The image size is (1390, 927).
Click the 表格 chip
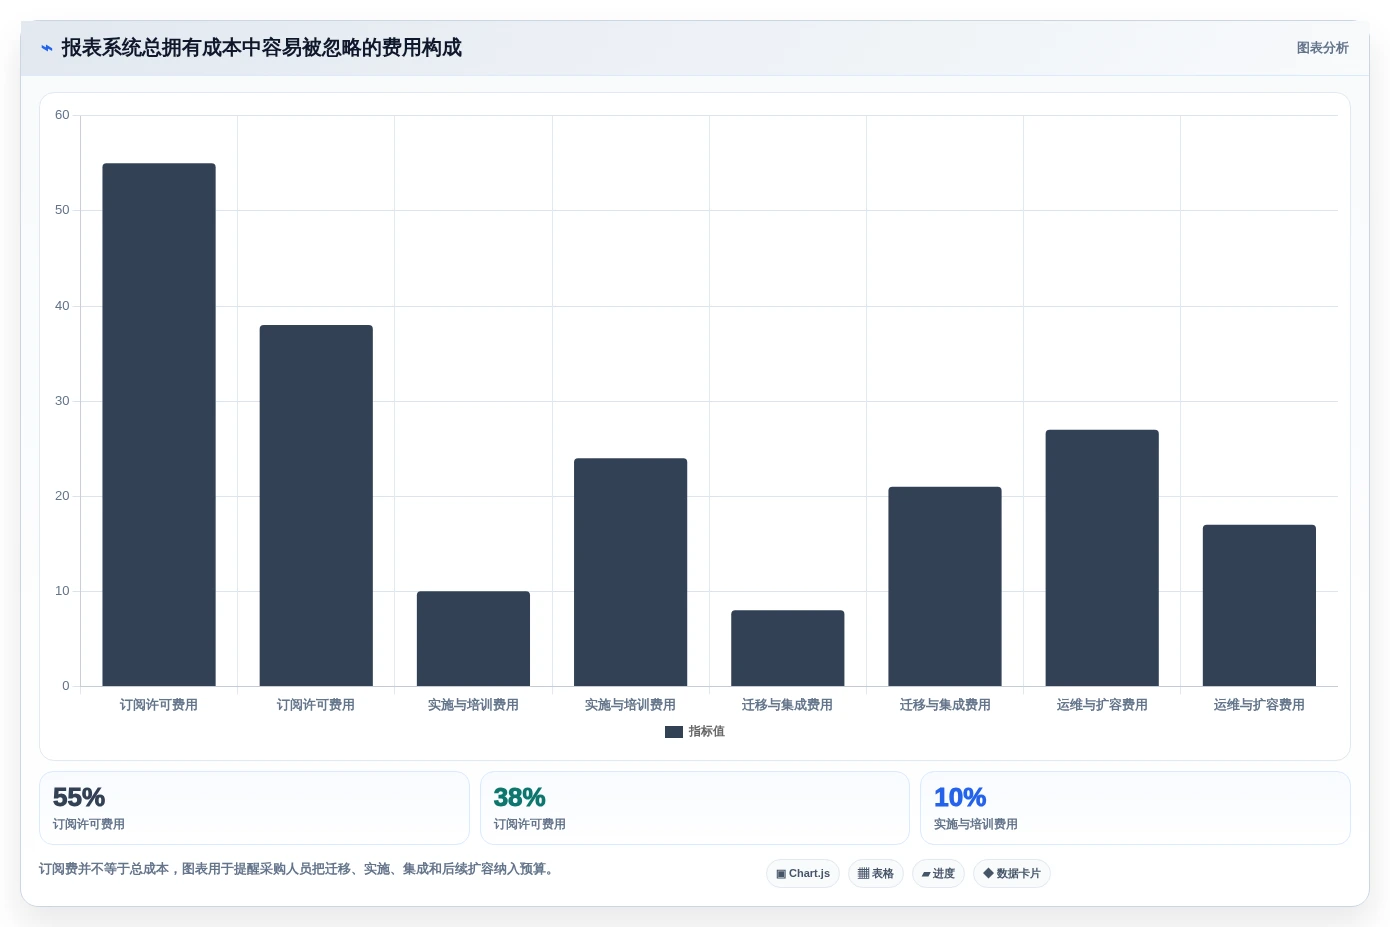pyautogui.click(x=876, y=873)
